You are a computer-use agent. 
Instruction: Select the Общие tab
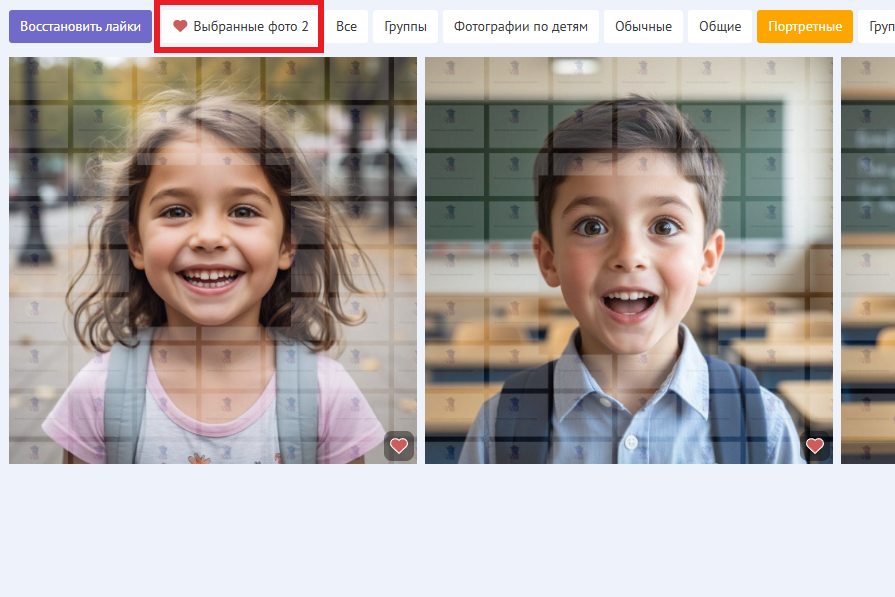(x=720, y=26)
